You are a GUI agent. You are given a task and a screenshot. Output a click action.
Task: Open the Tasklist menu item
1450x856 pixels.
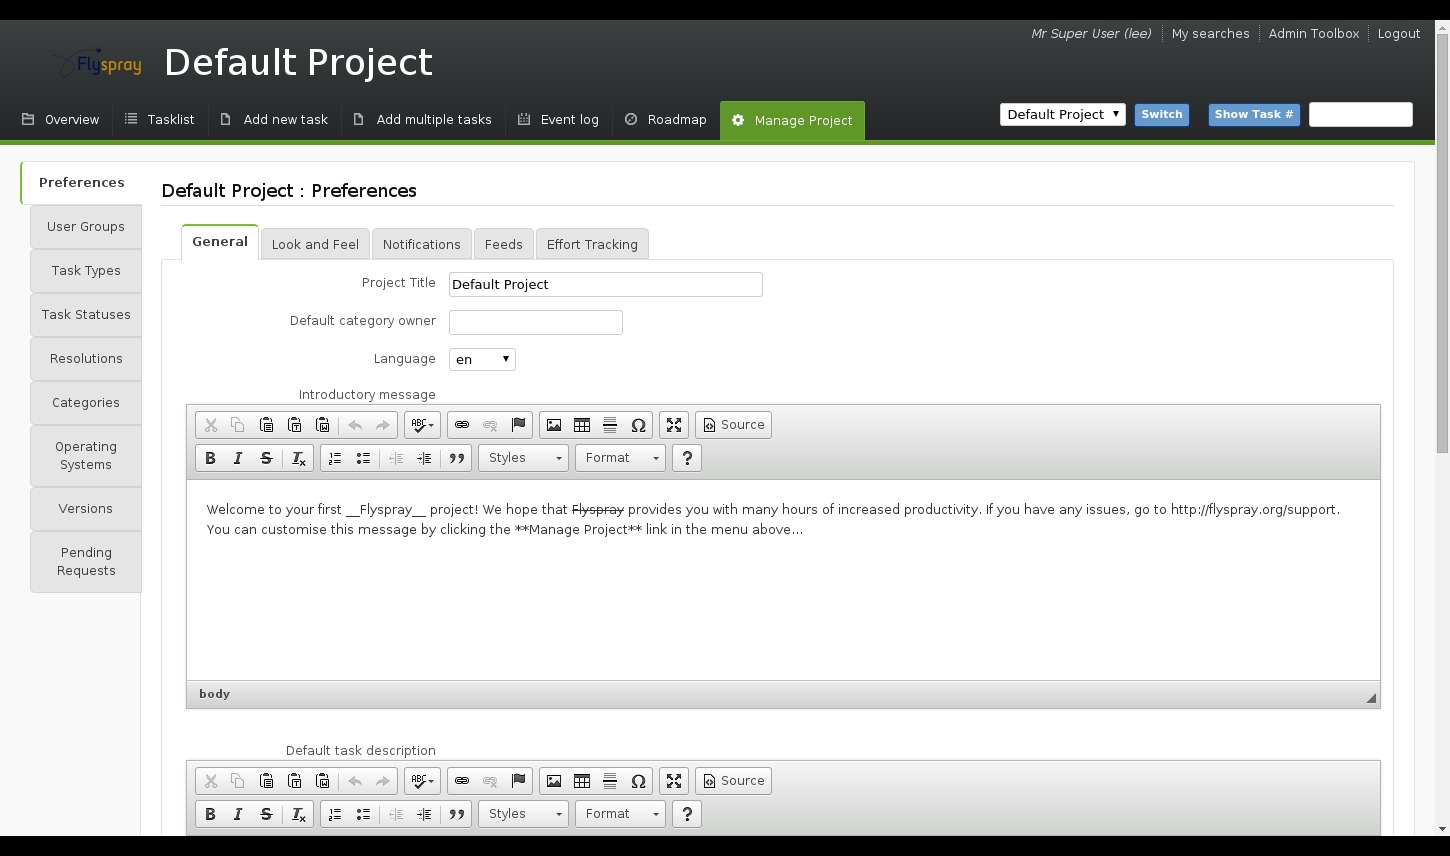pos(160,119)
